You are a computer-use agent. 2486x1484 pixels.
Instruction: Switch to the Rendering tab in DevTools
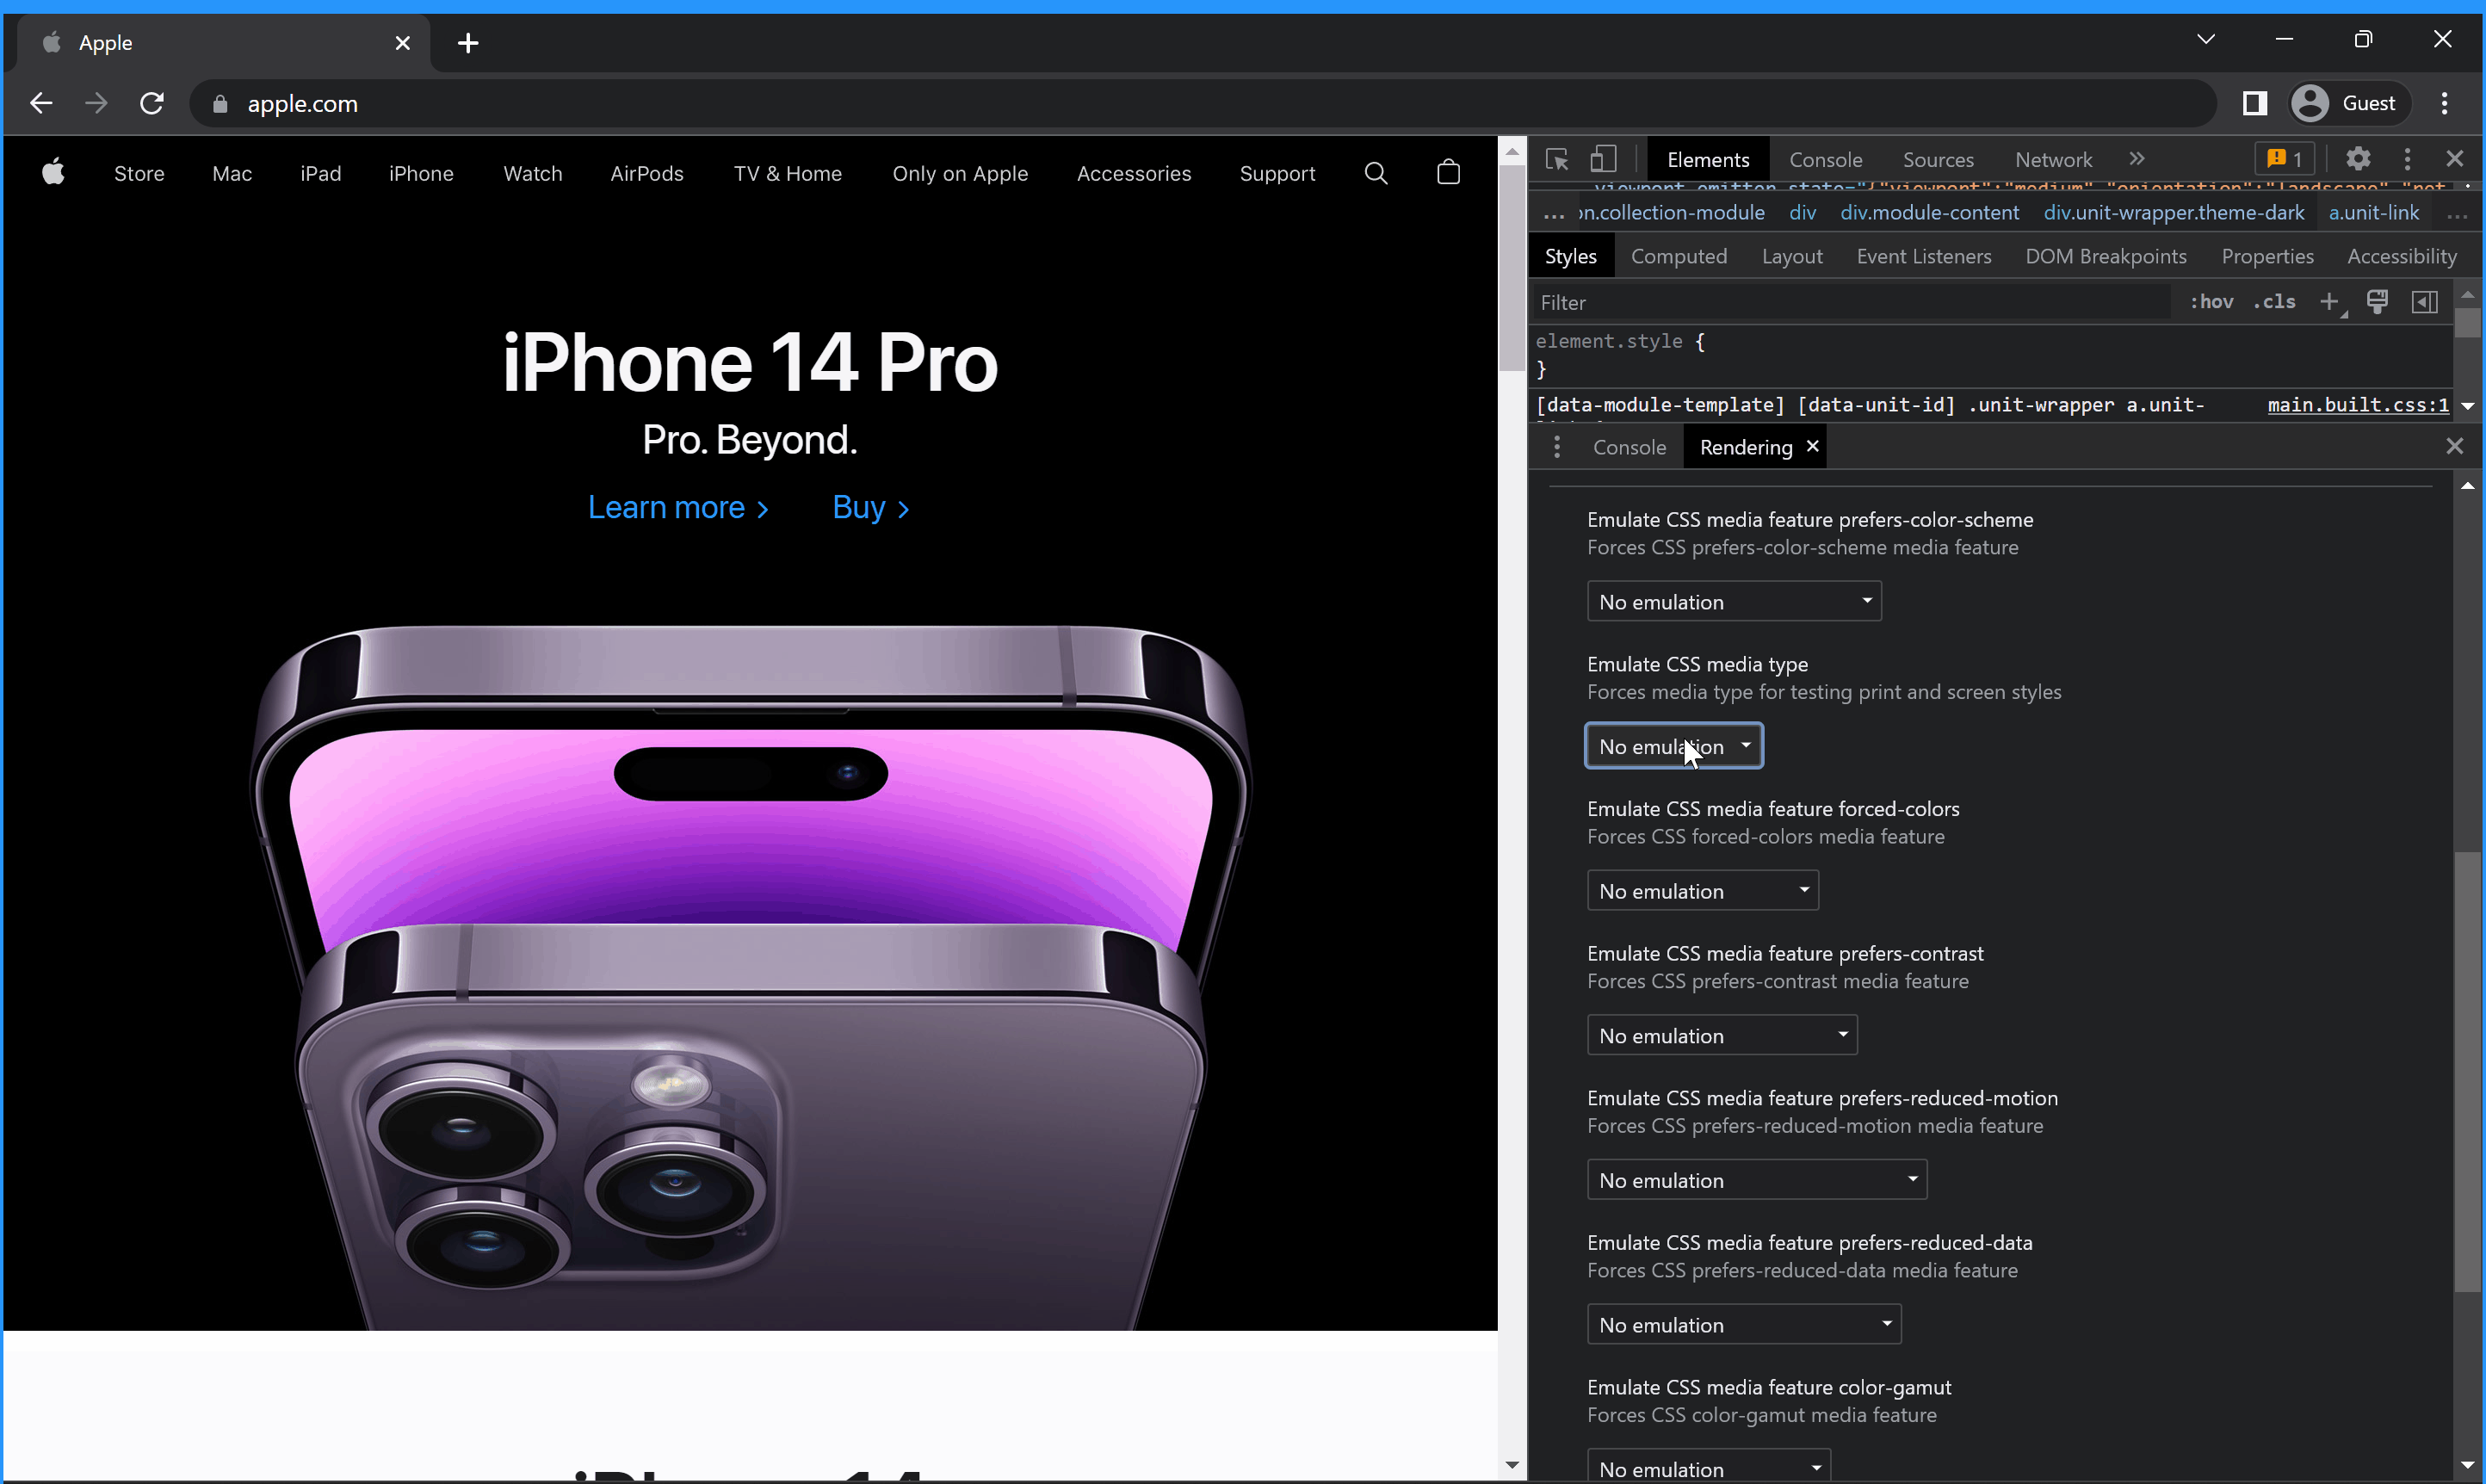point(1746,447)
